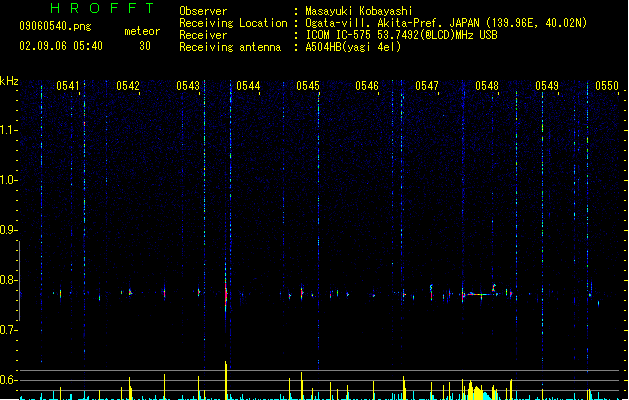The height and width of the screenshot is (400, 629).
Task: Click the A504HB(yagi 4el) antenna text
Action: coord(353,47)
